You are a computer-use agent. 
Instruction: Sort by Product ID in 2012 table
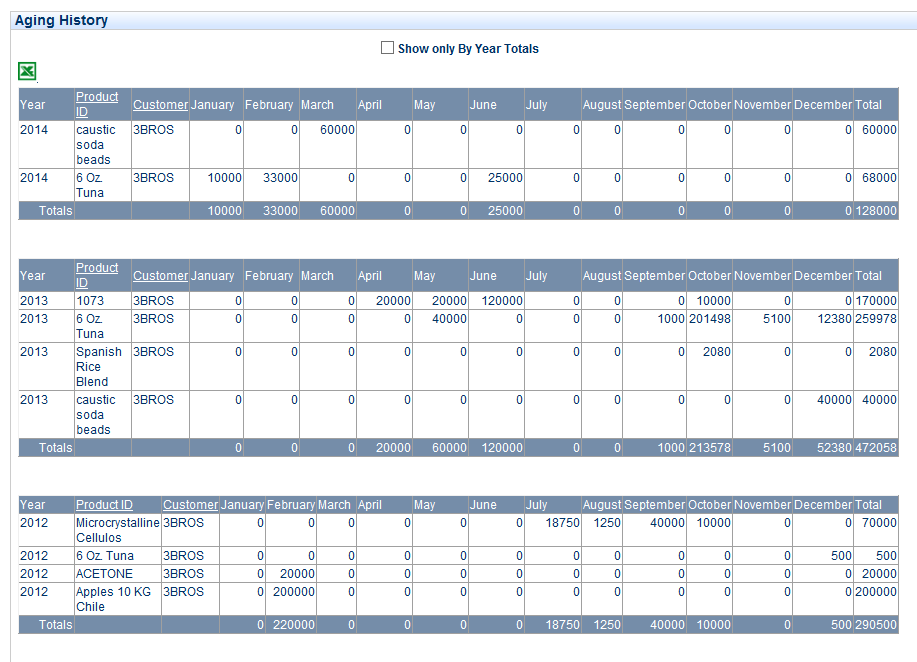[x=104, y=505]
